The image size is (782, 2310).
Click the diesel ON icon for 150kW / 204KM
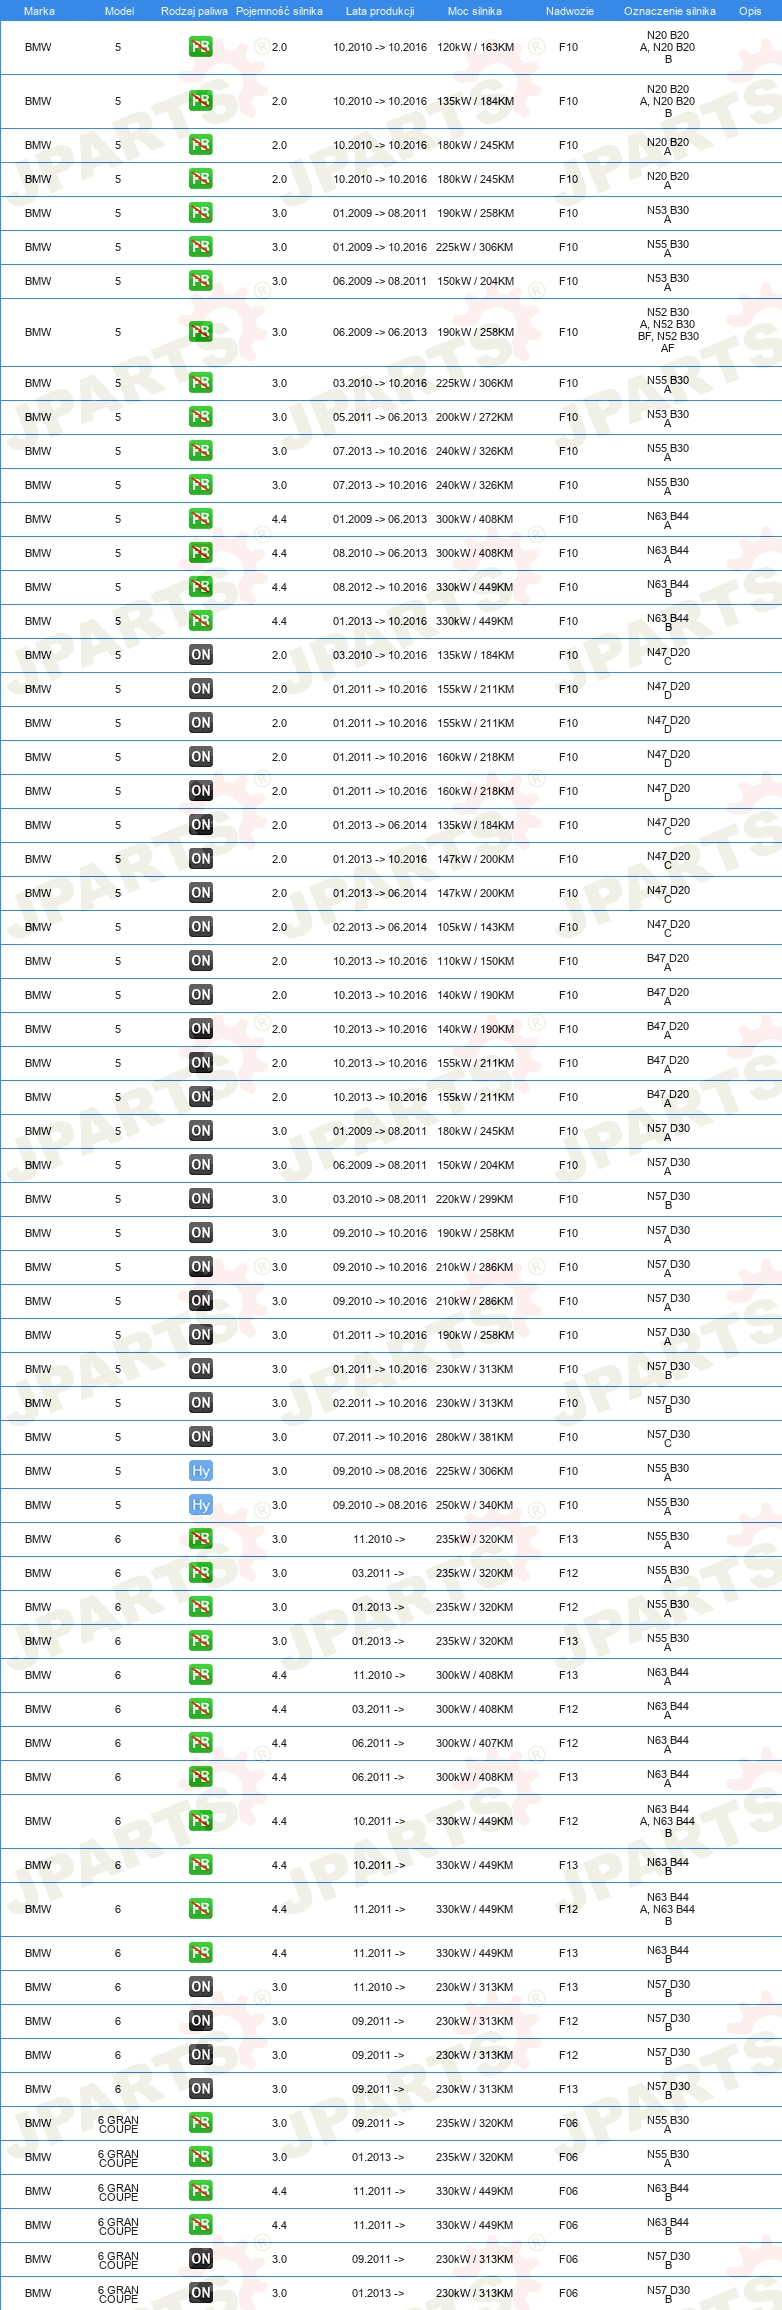201,1165
